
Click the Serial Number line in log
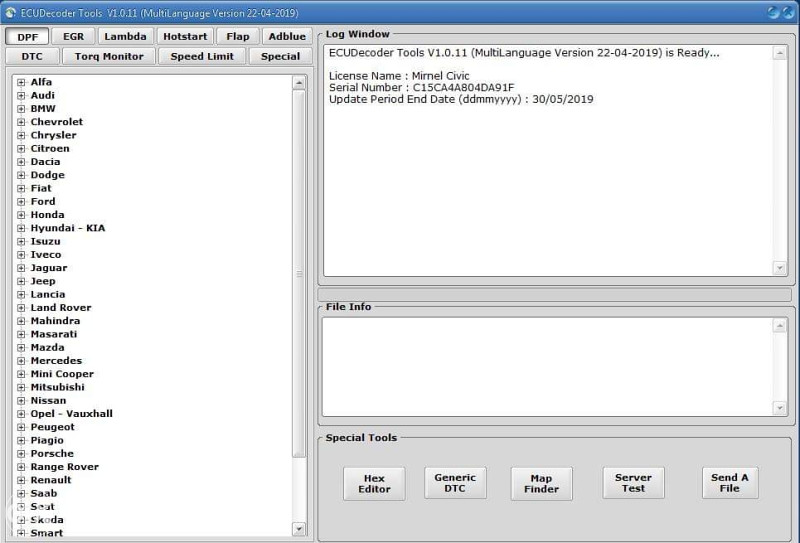[421, 87]
